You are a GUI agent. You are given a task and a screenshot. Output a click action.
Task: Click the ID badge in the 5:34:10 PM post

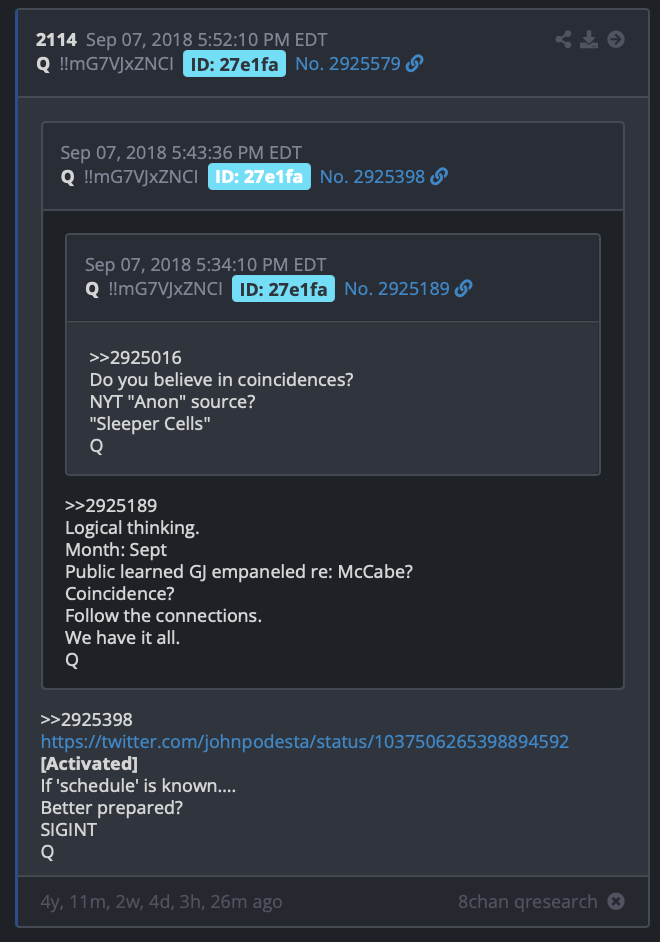pyautogui.click(x=283, y=290)
